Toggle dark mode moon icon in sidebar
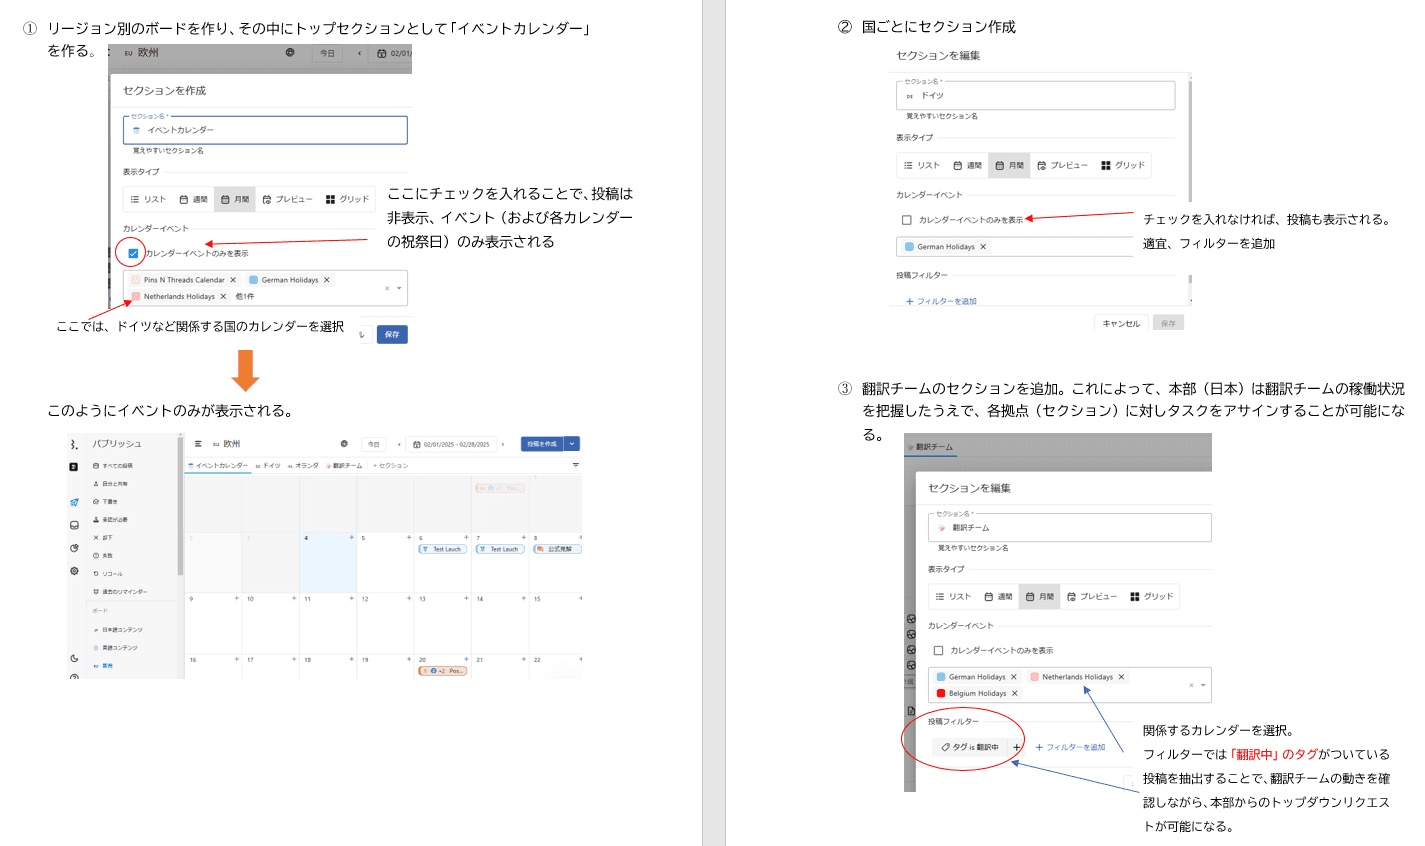Viewport: 1425px width, 846px height. [74, 658]
